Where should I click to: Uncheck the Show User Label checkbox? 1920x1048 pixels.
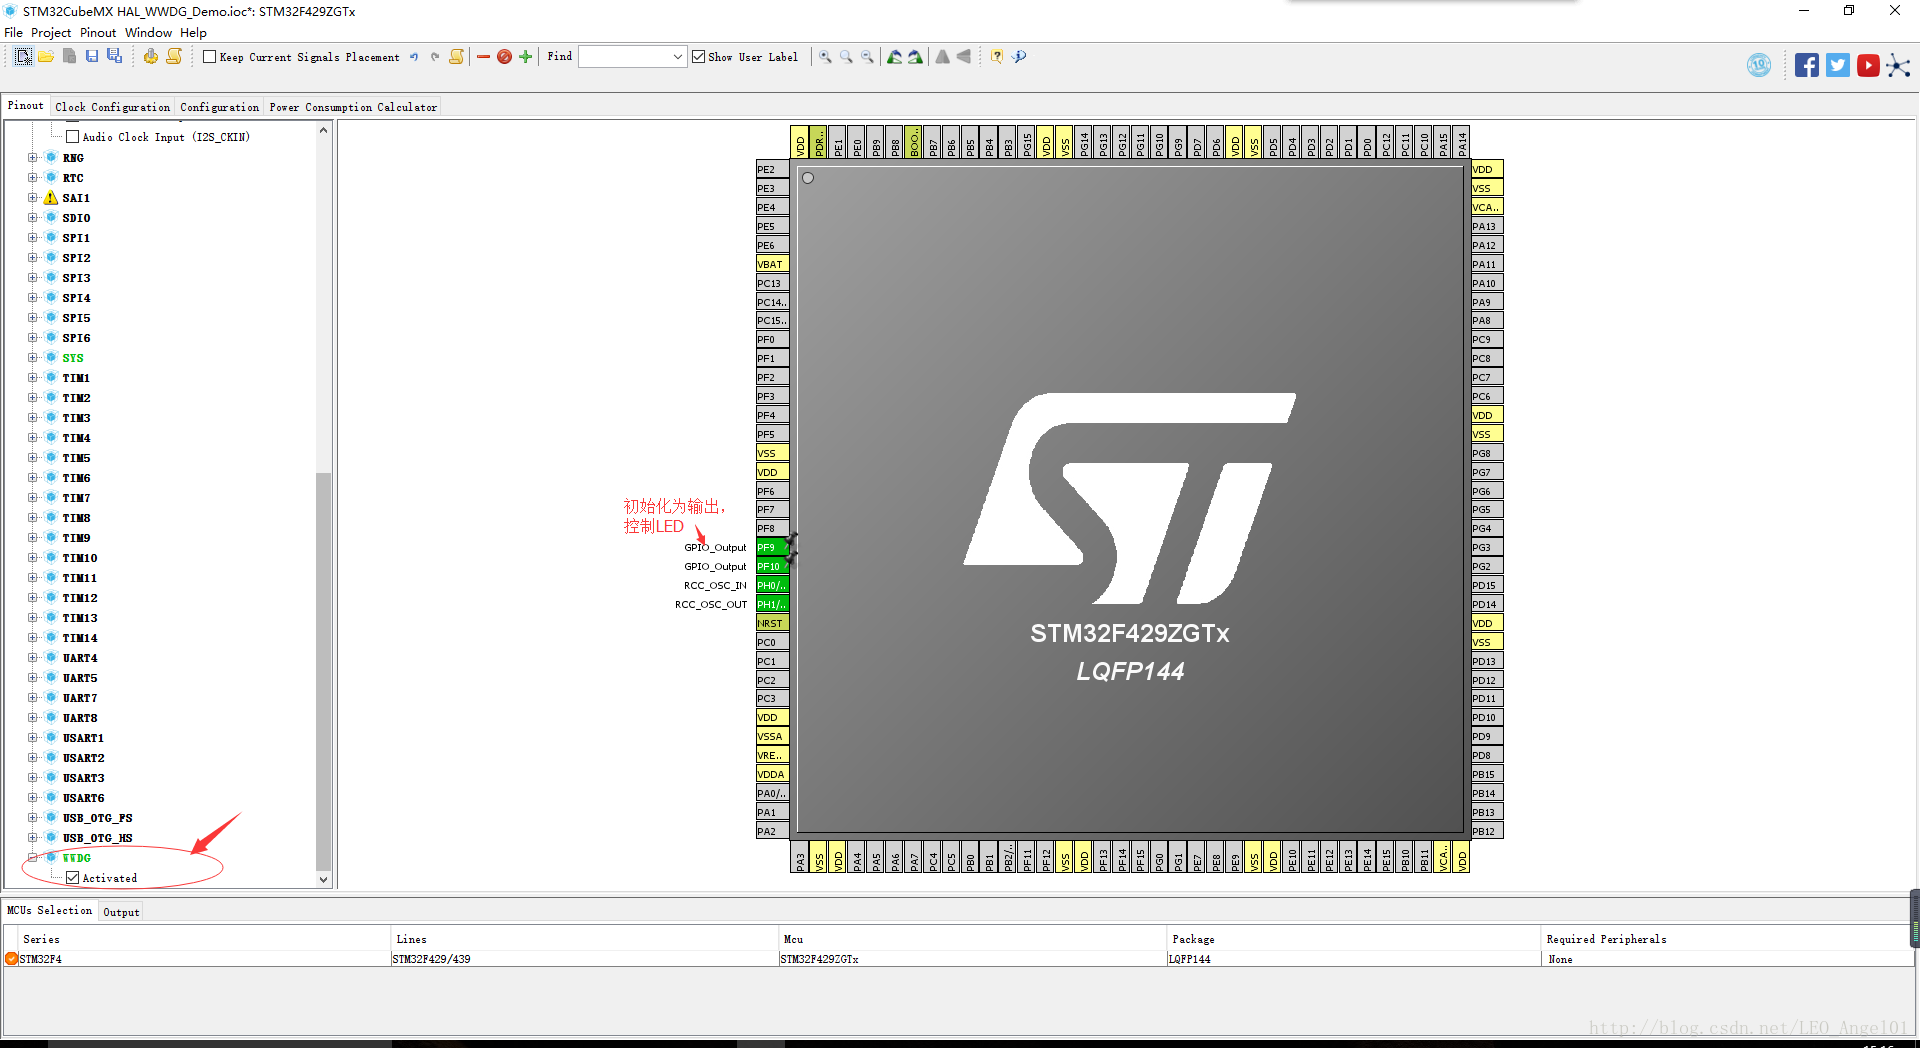(x=699, y=57)
